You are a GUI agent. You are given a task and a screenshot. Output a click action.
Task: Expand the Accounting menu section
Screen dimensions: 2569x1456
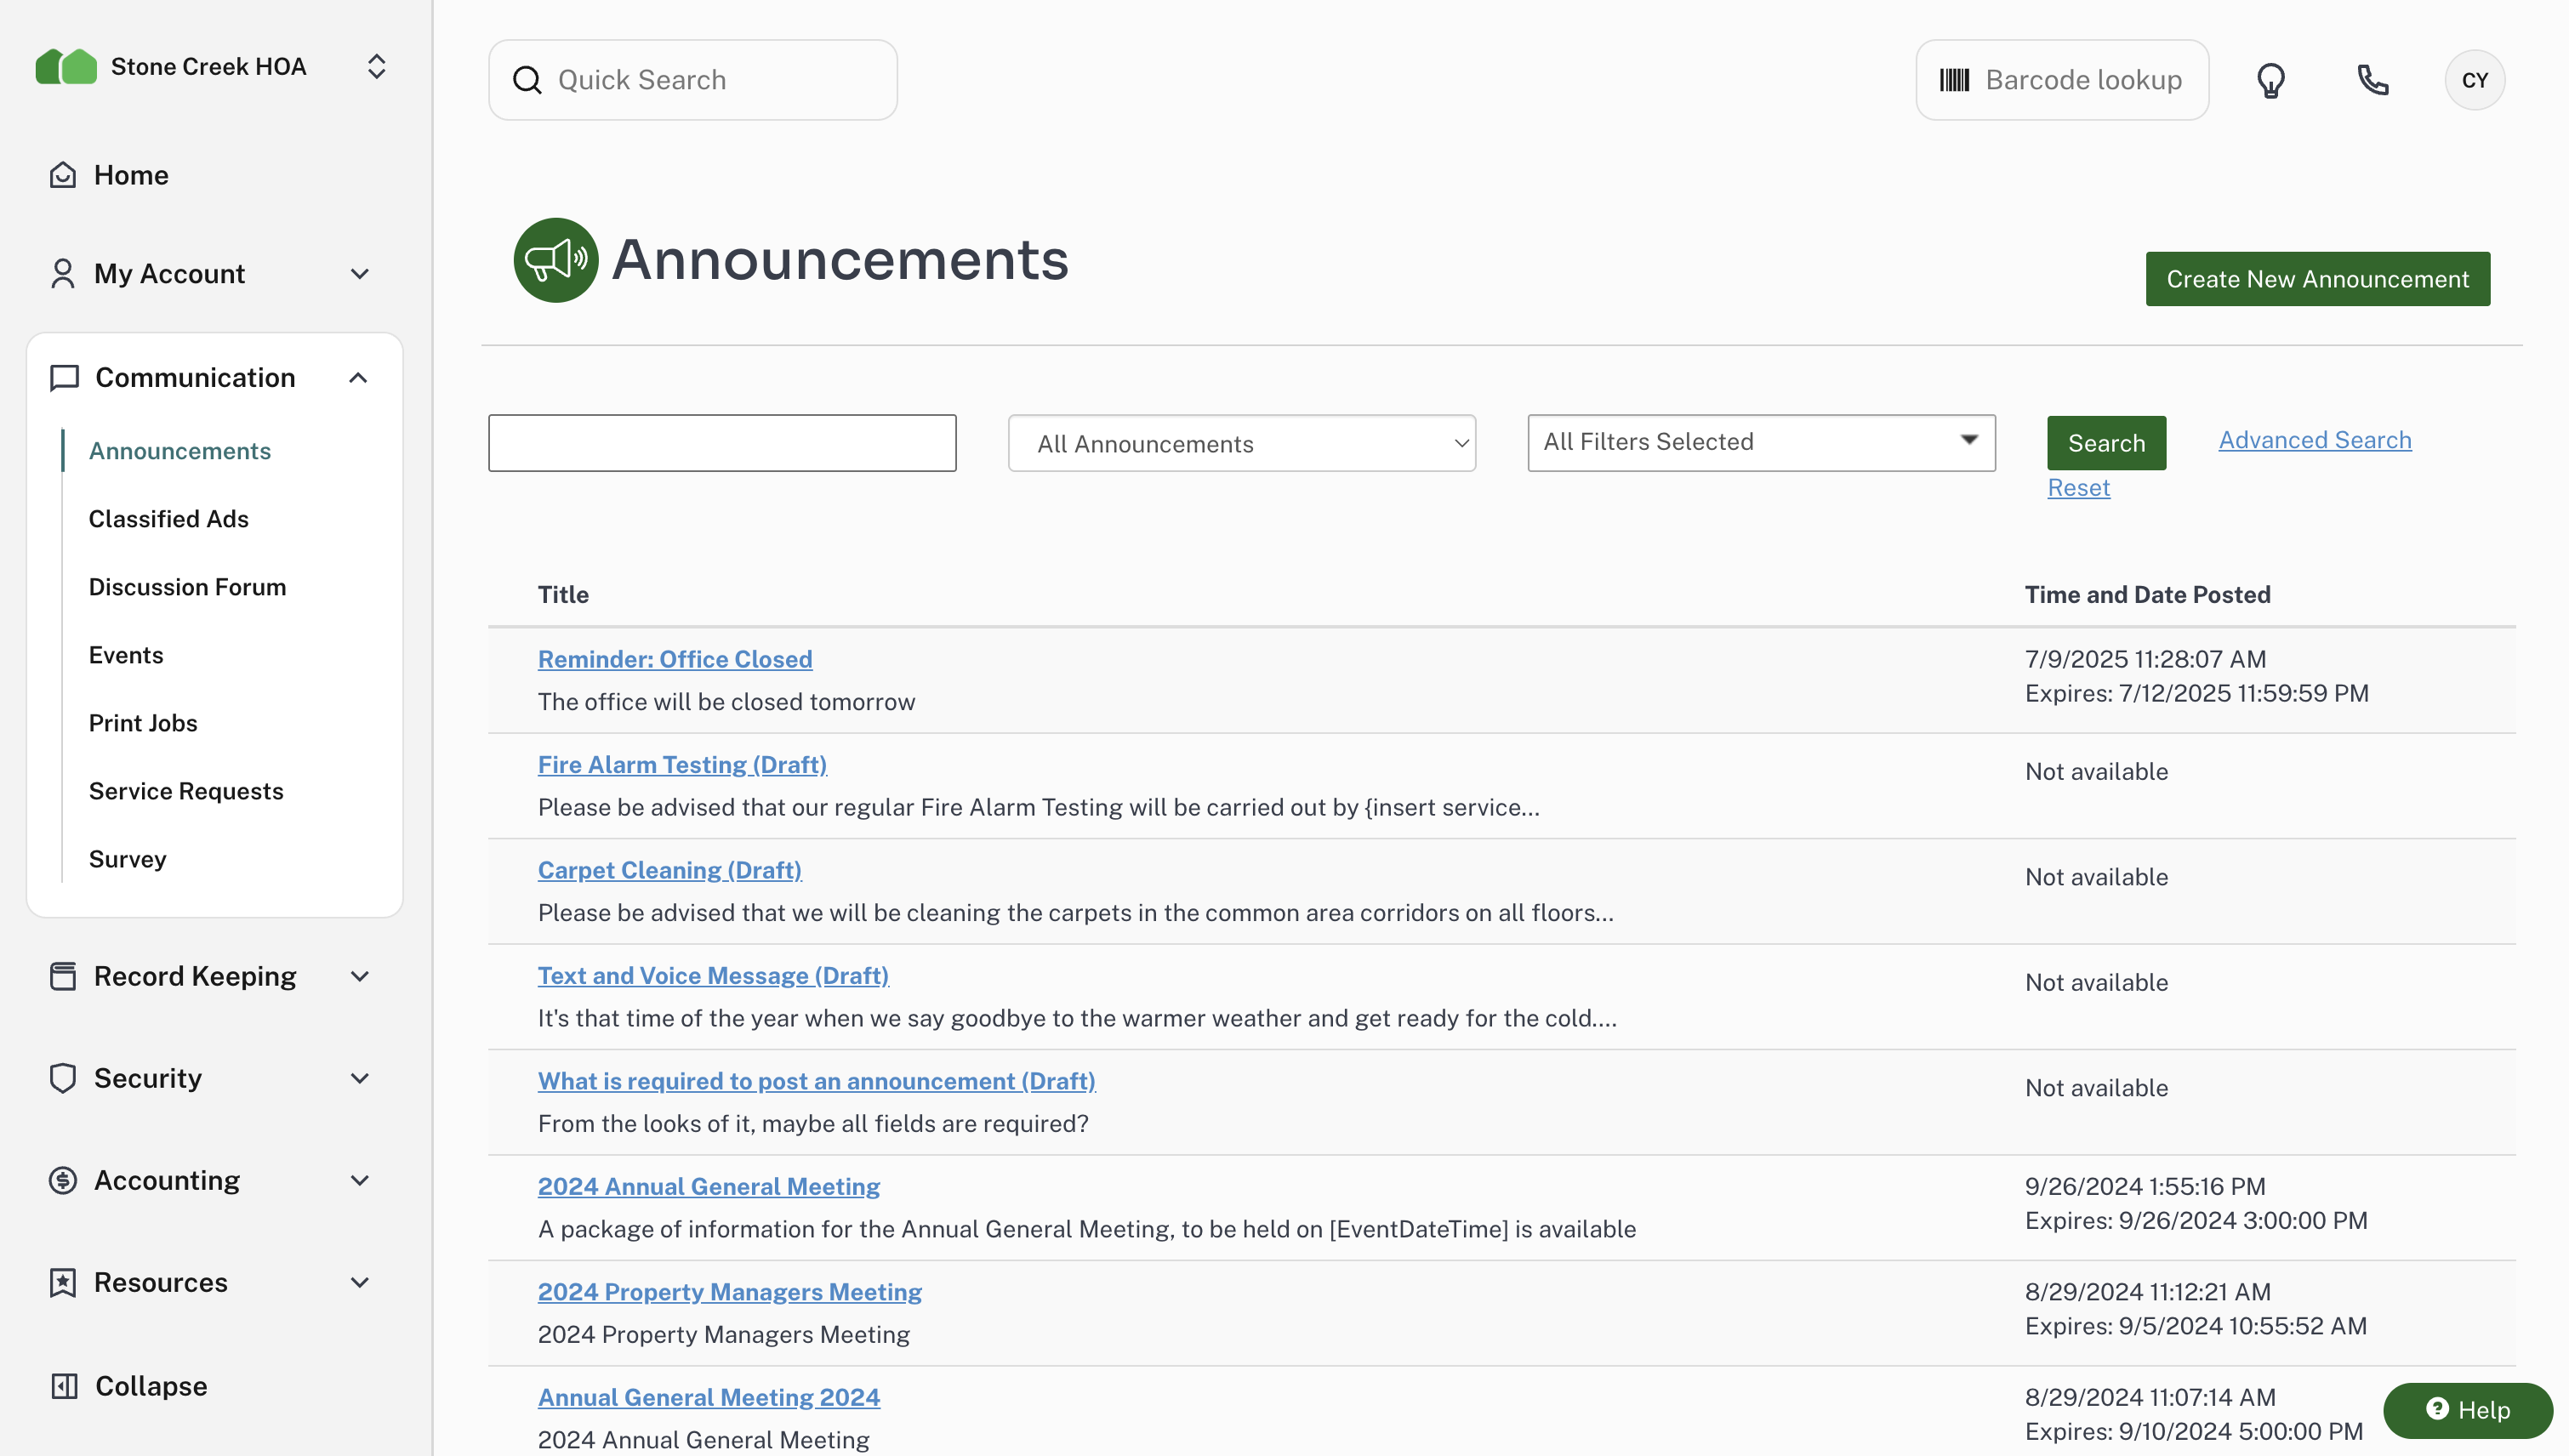click(360, 1180)
